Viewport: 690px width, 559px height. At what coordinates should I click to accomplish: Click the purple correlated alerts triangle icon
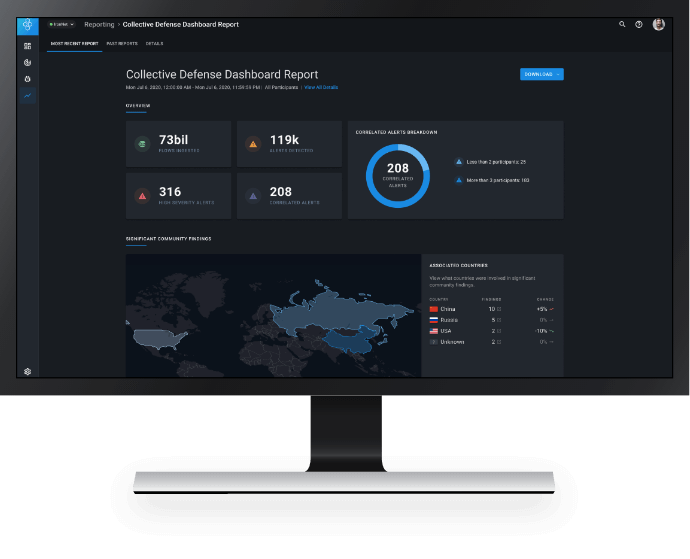253,196
